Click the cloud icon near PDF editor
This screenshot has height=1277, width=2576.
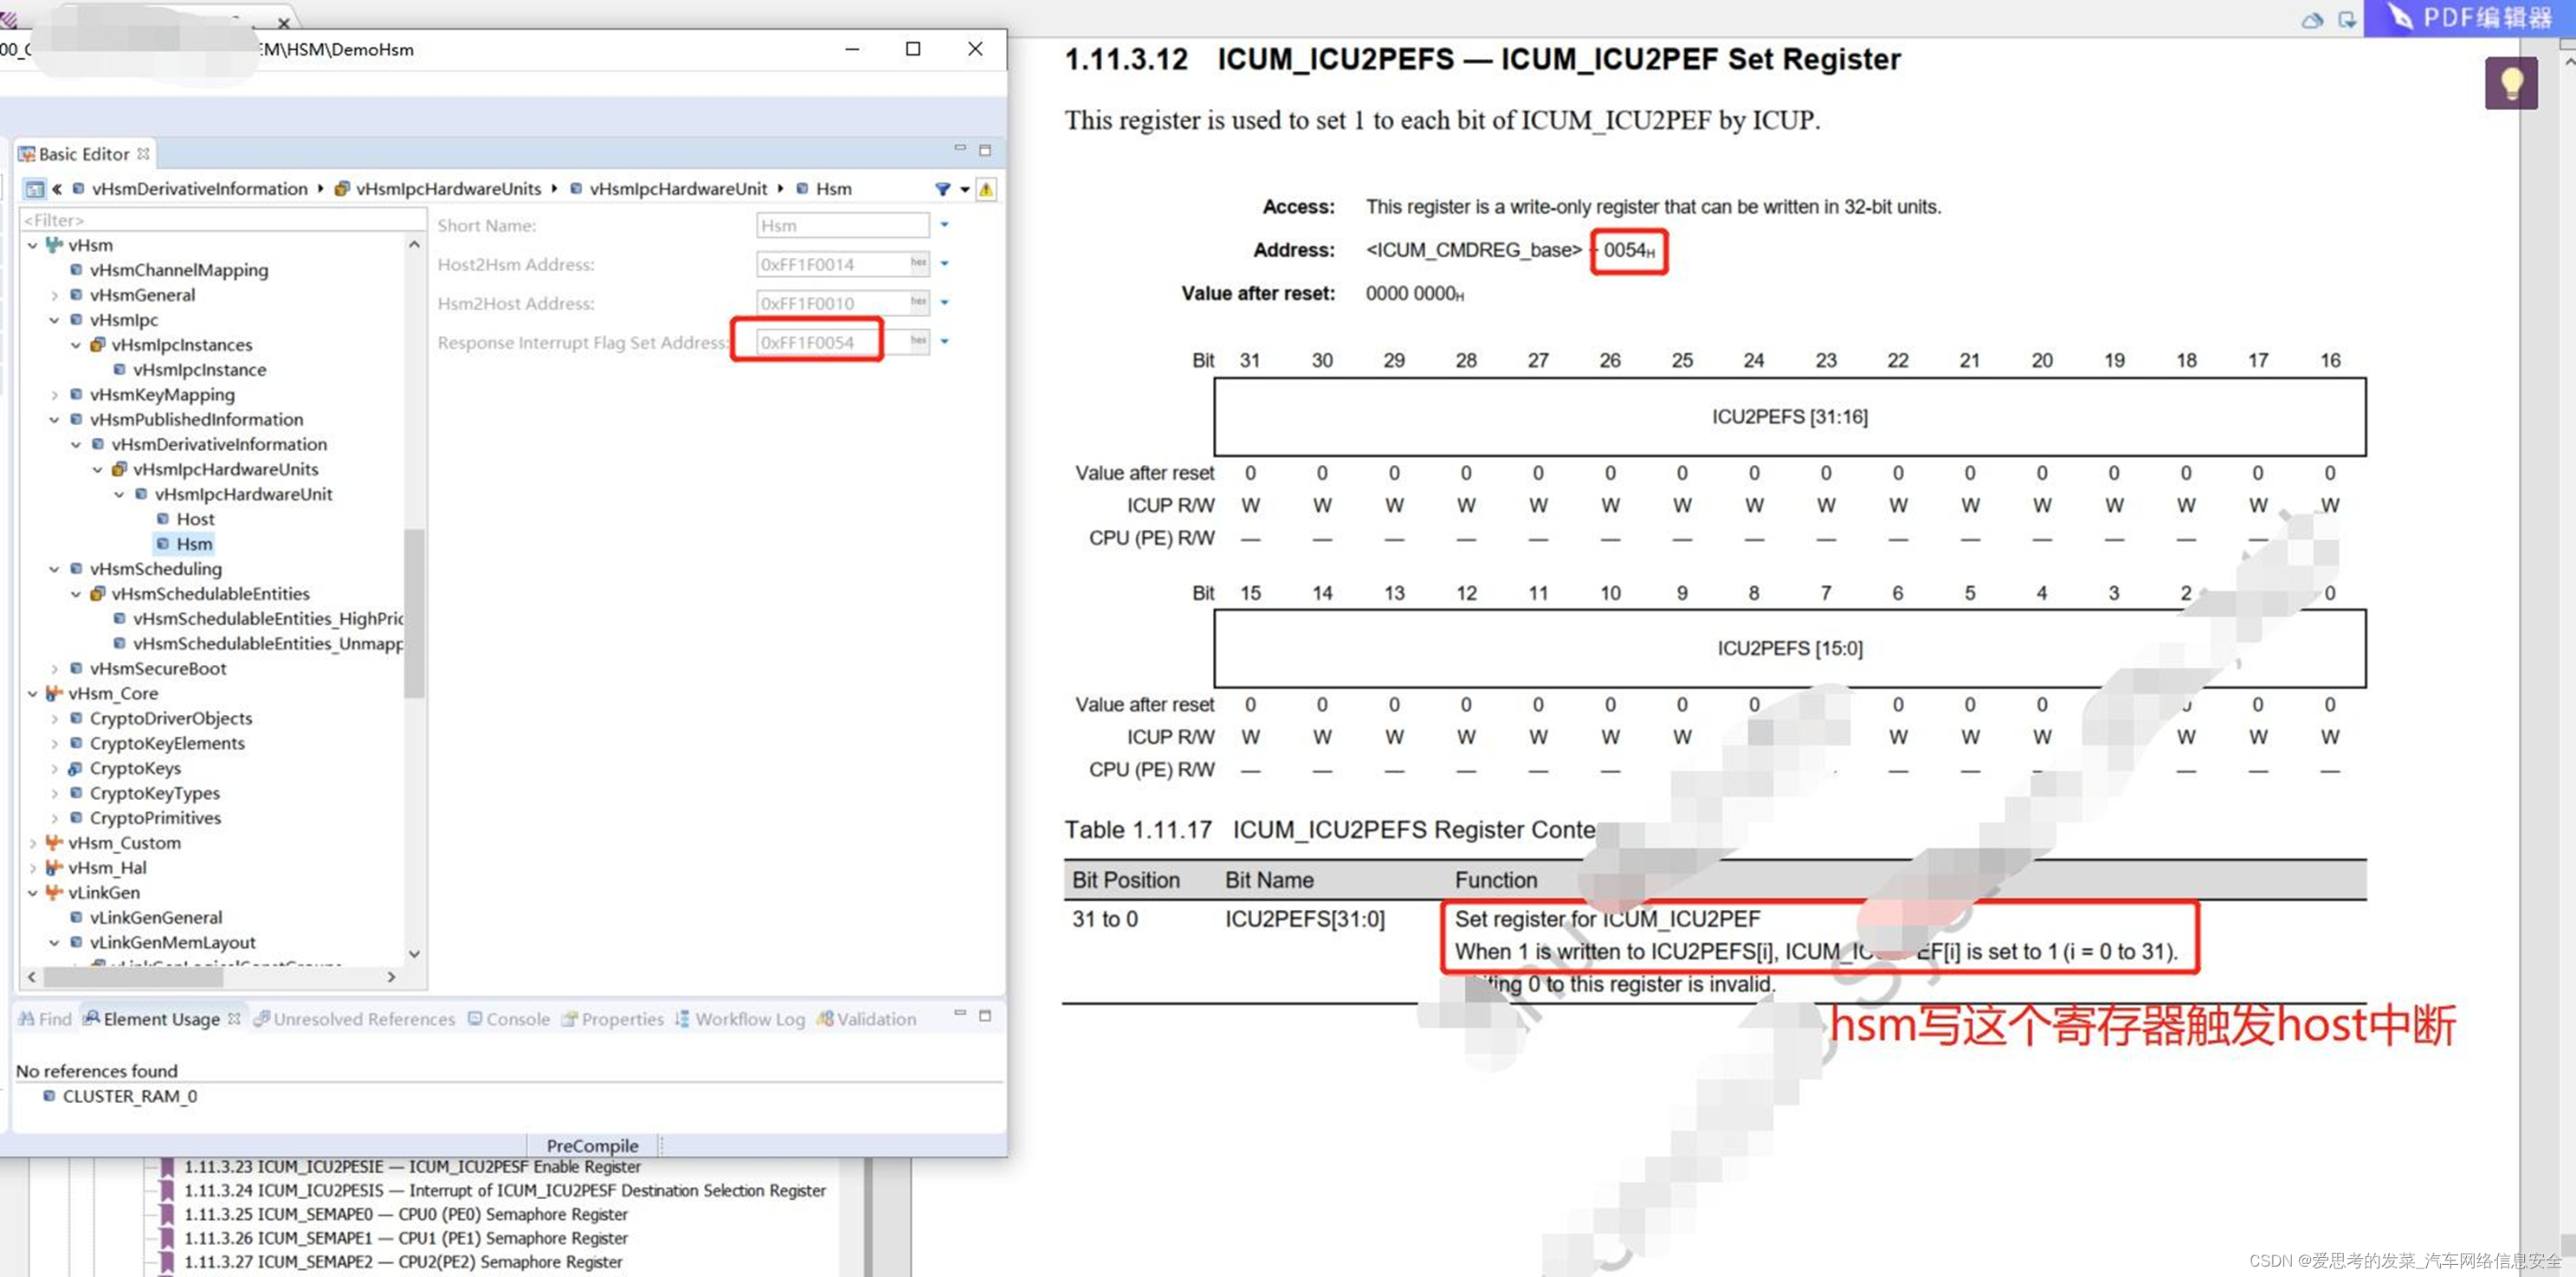(2312, 19)
